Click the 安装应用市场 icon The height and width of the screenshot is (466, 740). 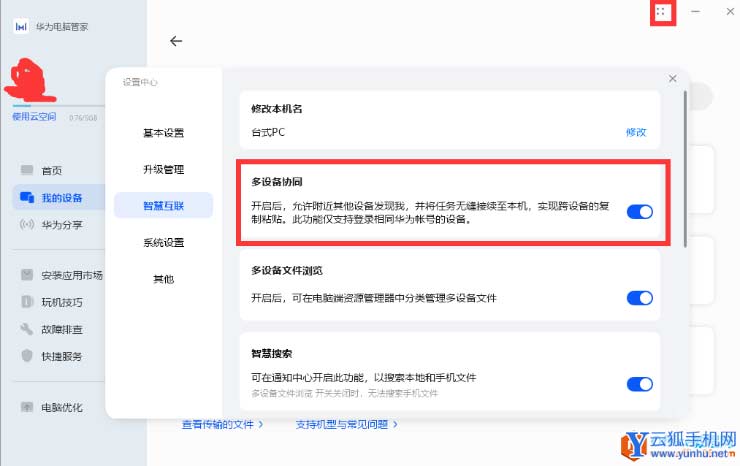(27, 274)
